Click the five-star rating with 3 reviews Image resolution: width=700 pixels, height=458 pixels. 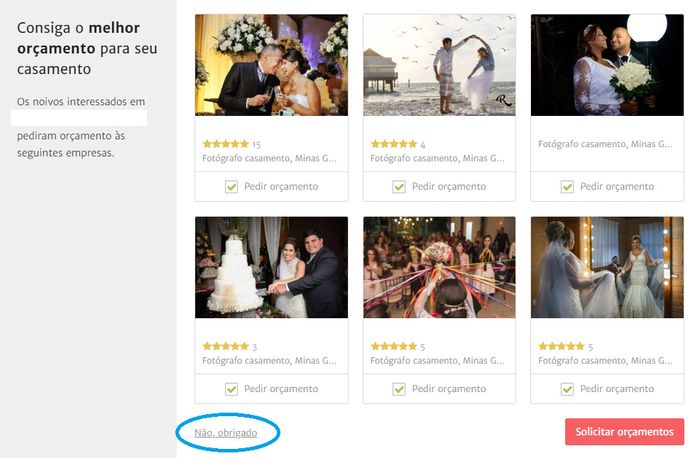[x=230, y=346]
